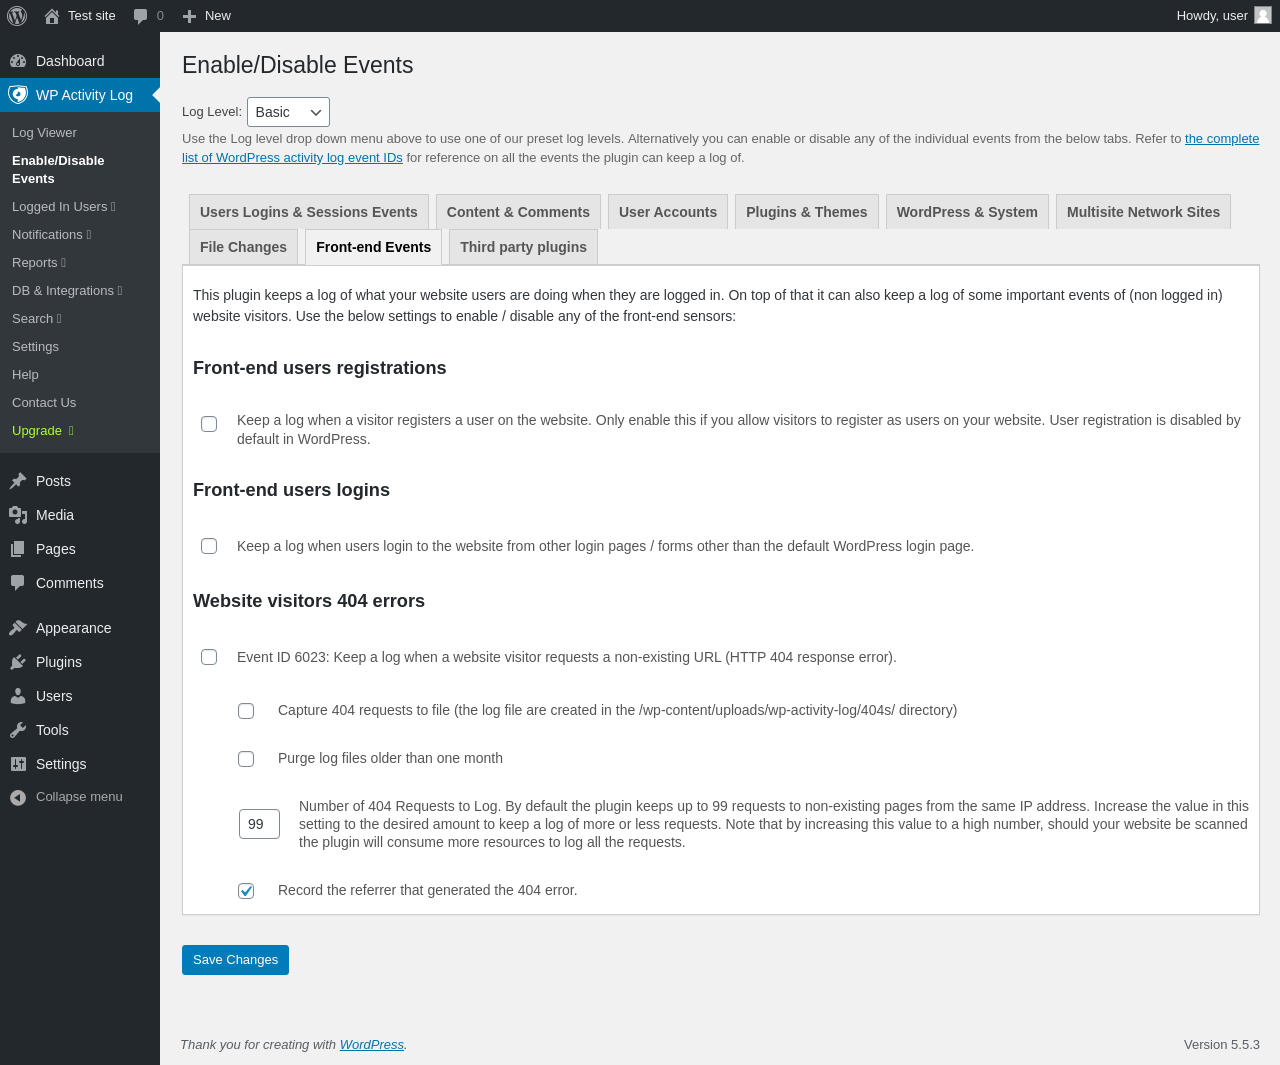This screenshot has height=1065, width=1280.
Task: Click the number of 404 requests field
Action: [x=259, y=824]
